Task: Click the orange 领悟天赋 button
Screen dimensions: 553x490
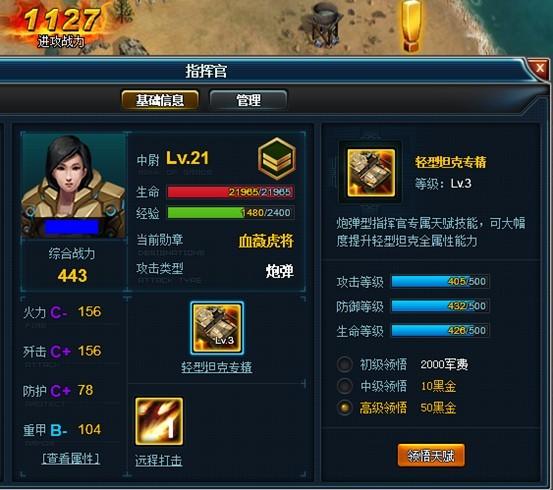Action: pos(431,456)
